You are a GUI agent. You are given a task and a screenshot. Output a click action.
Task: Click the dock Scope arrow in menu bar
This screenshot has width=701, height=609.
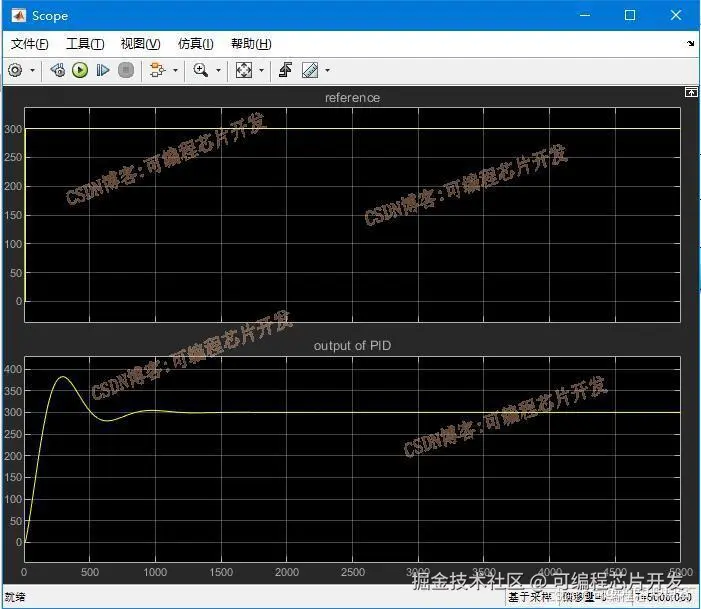[691, 43]
